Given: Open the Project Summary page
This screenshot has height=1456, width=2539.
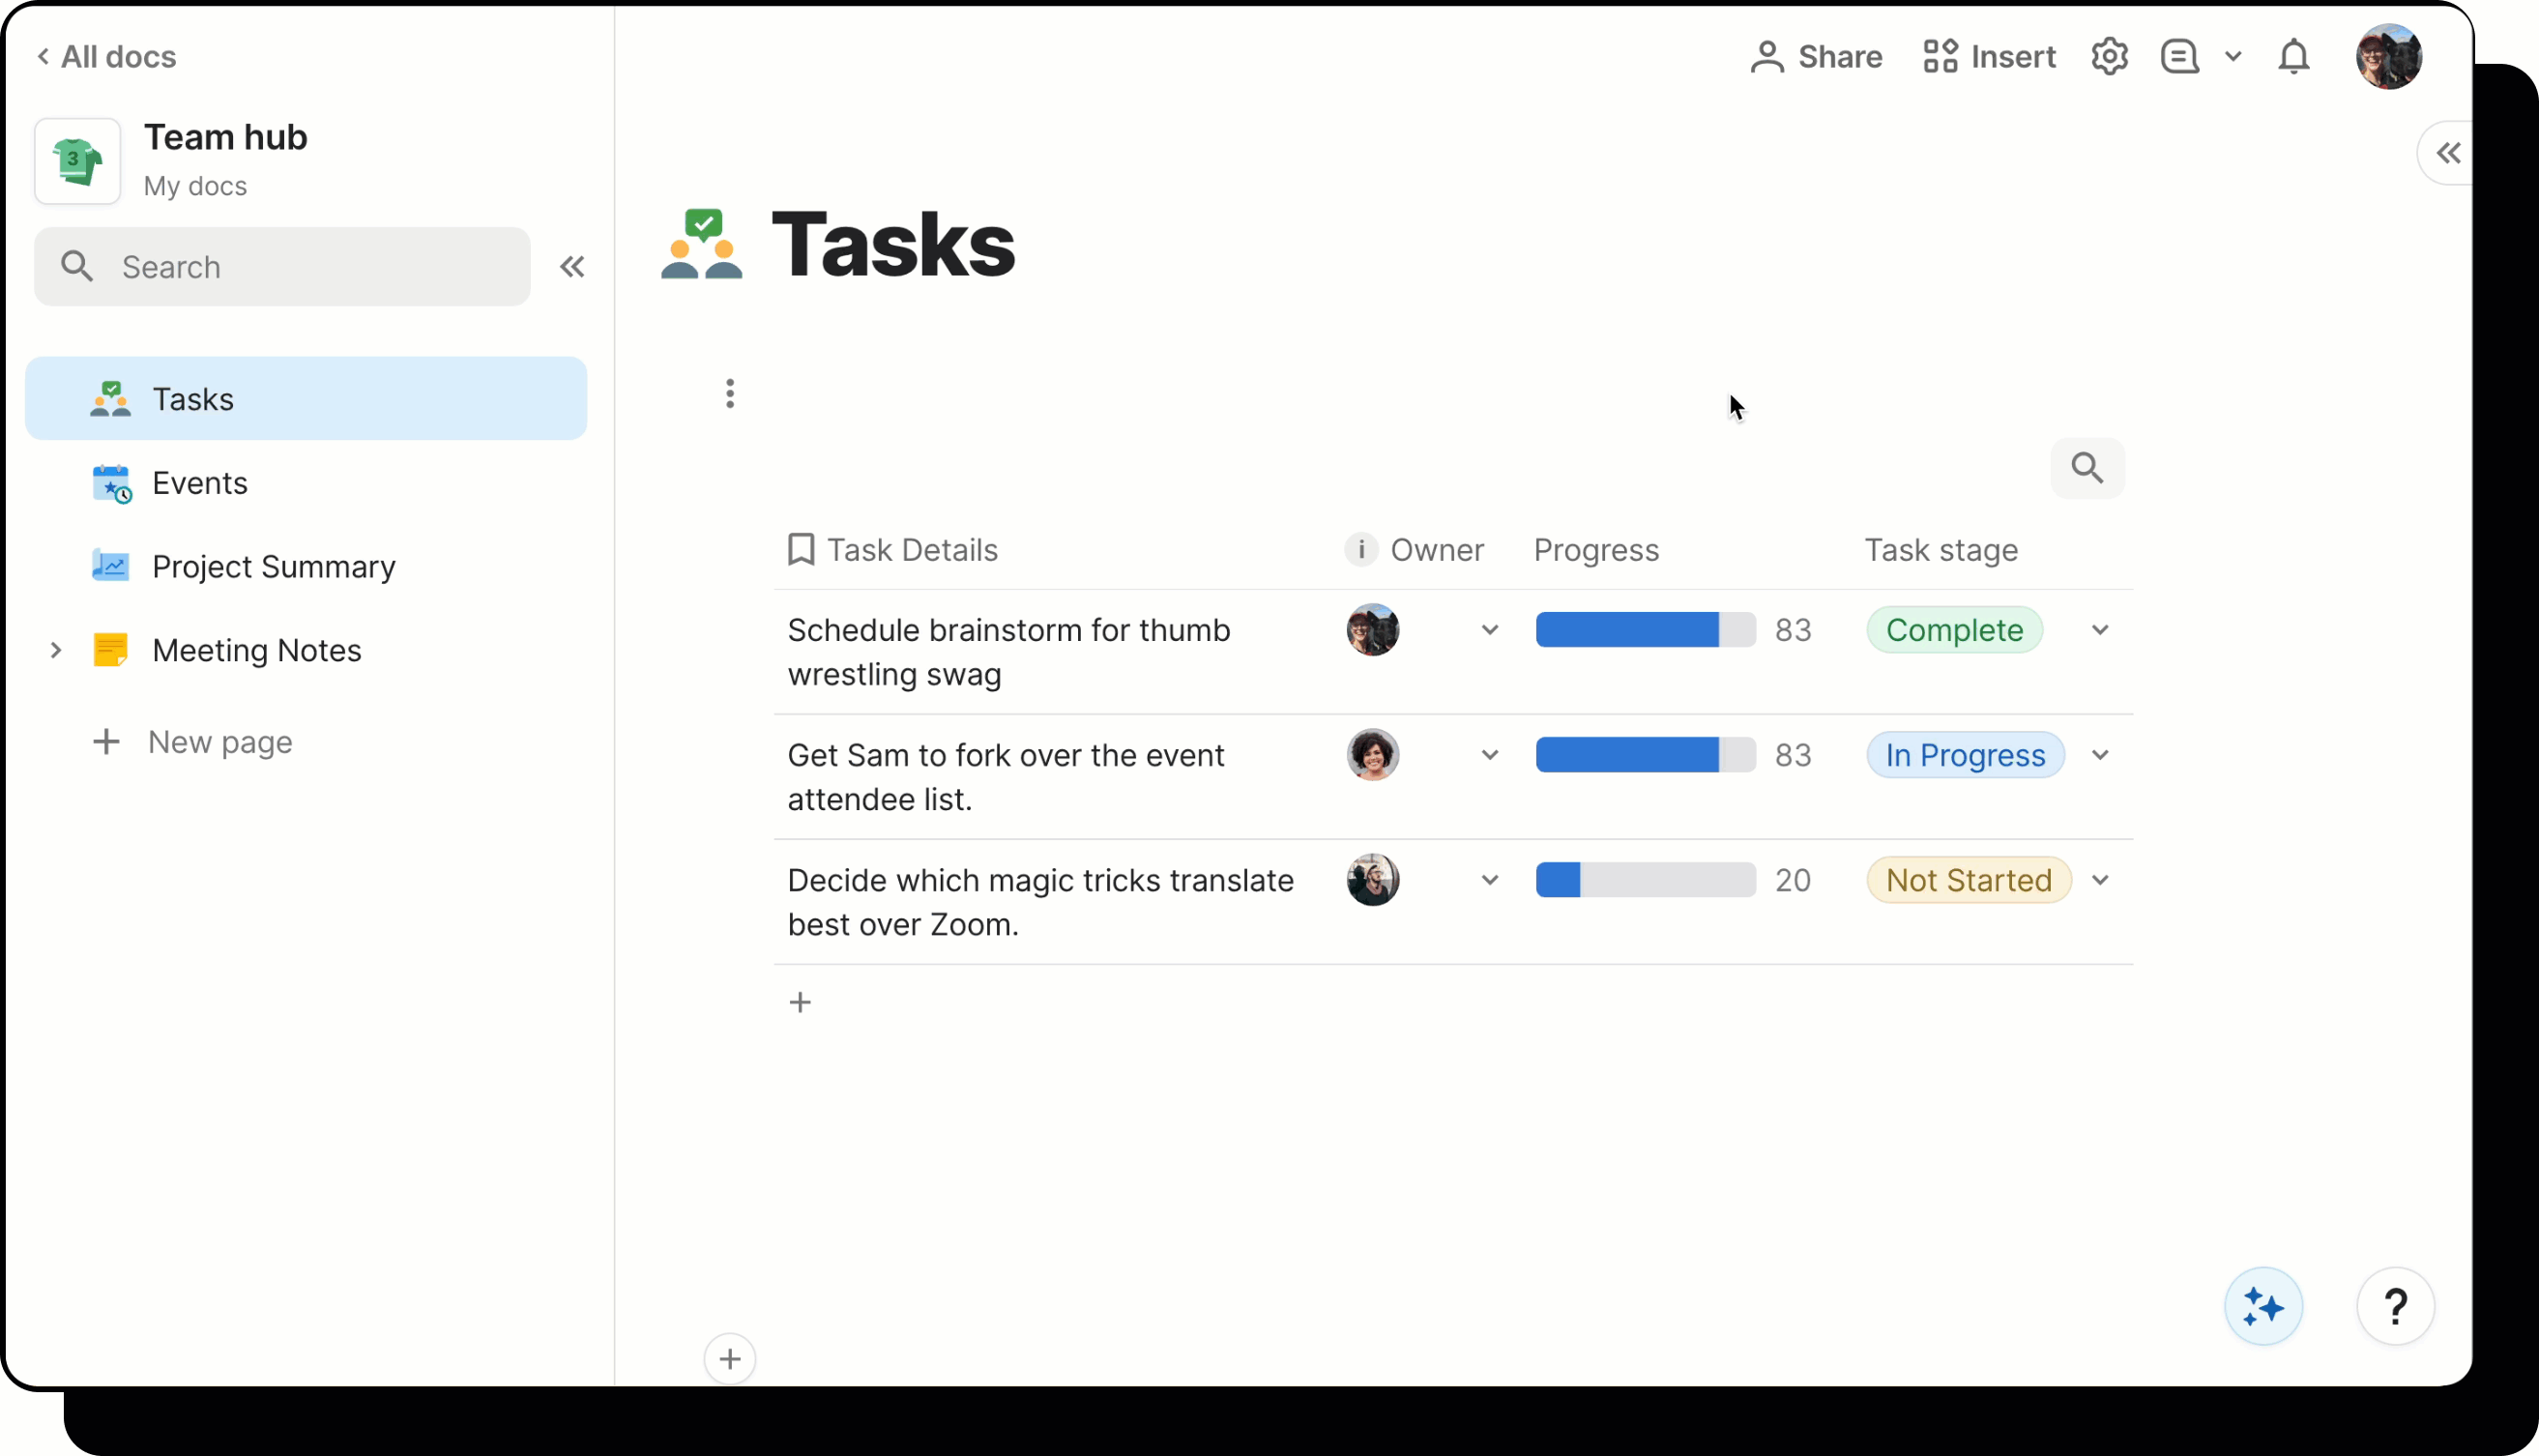Looking at the screenshot, I should click(x=273, y=567).
